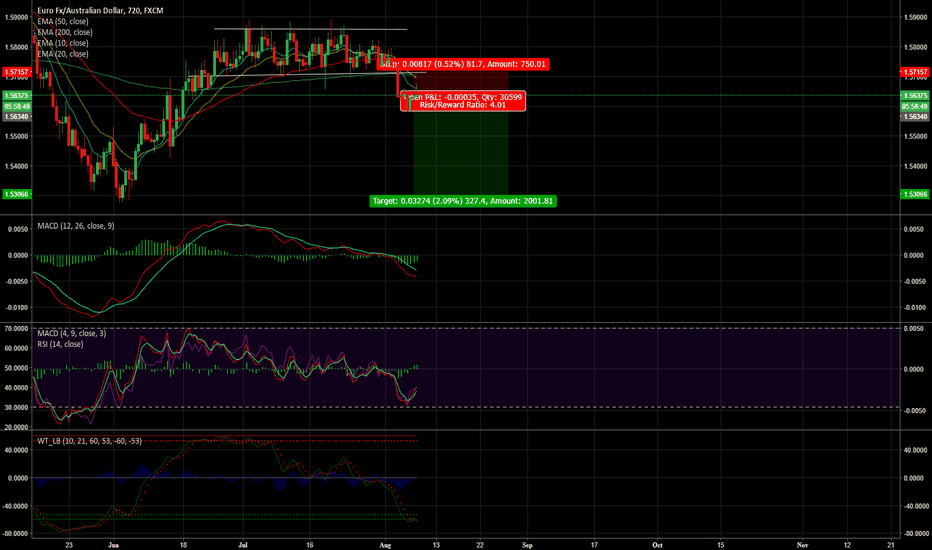This screenshot has height=550, width=932.
Task: Click the Open P&L Risk/Reward Ratio label
Action: (x=463, y=101)
